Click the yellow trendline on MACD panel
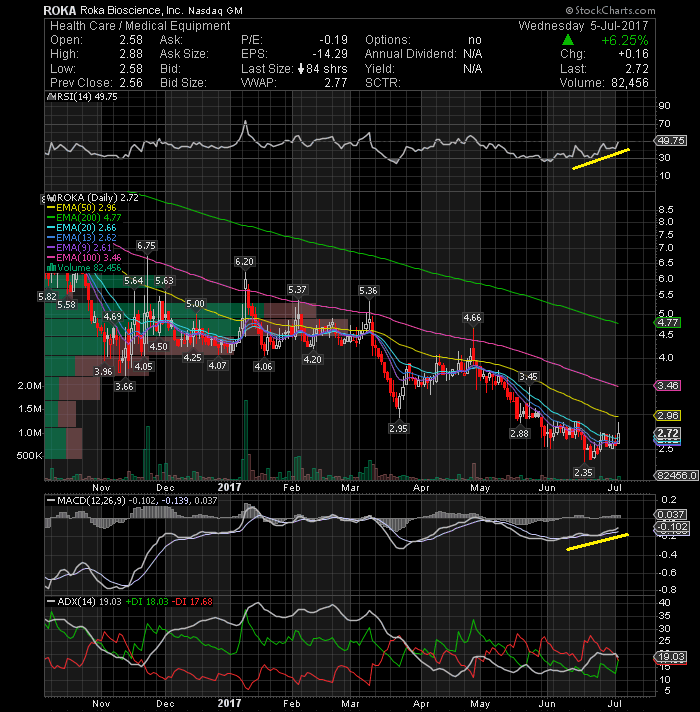 [x=597, y=542]
